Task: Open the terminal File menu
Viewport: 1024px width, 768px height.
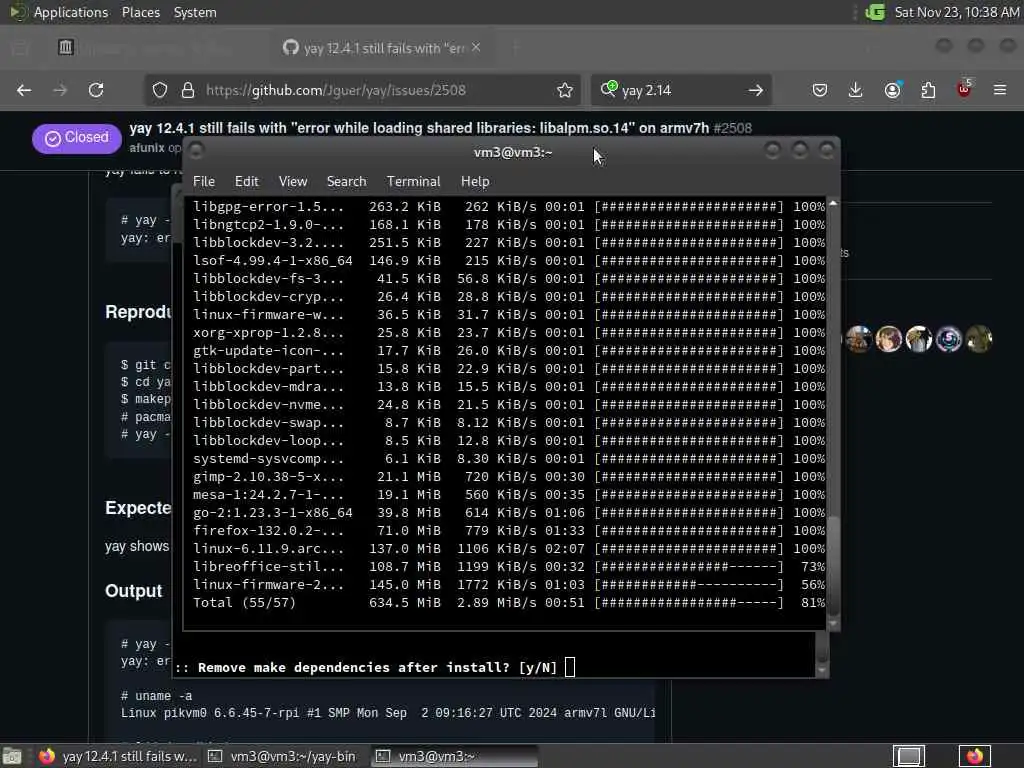Action: [204, 182]
